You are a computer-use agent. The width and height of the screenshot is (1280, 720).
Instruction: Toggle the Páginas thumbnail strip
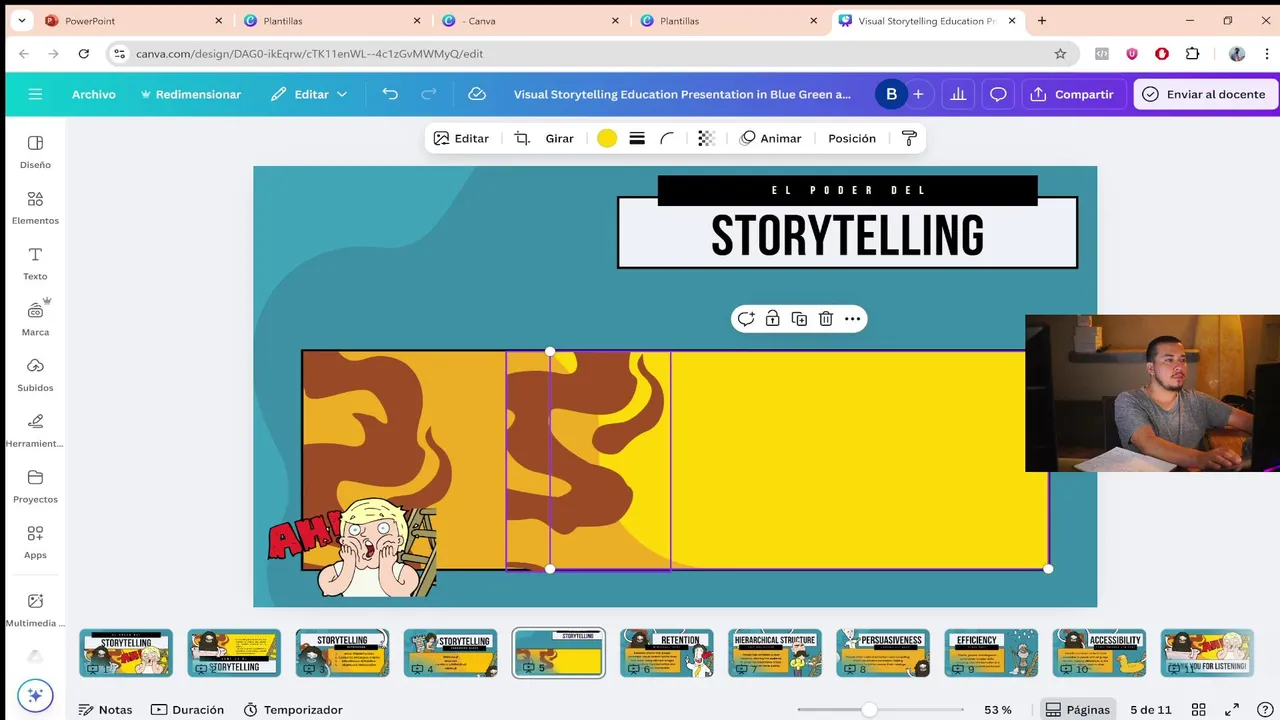click(x=1077, y=709)
